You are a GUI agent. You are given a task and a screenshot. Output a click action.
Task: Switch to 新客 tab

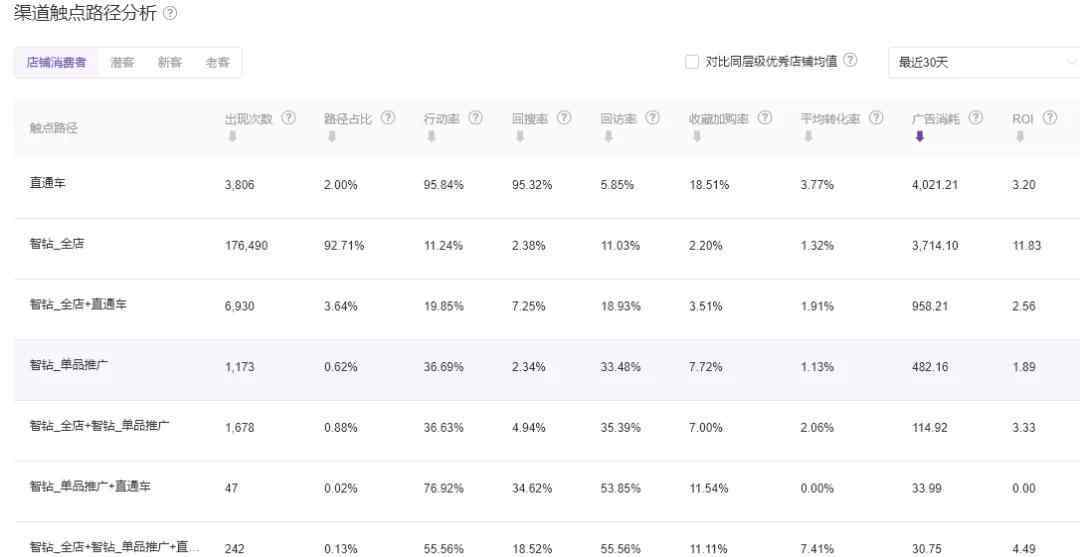tap(170, 62)
